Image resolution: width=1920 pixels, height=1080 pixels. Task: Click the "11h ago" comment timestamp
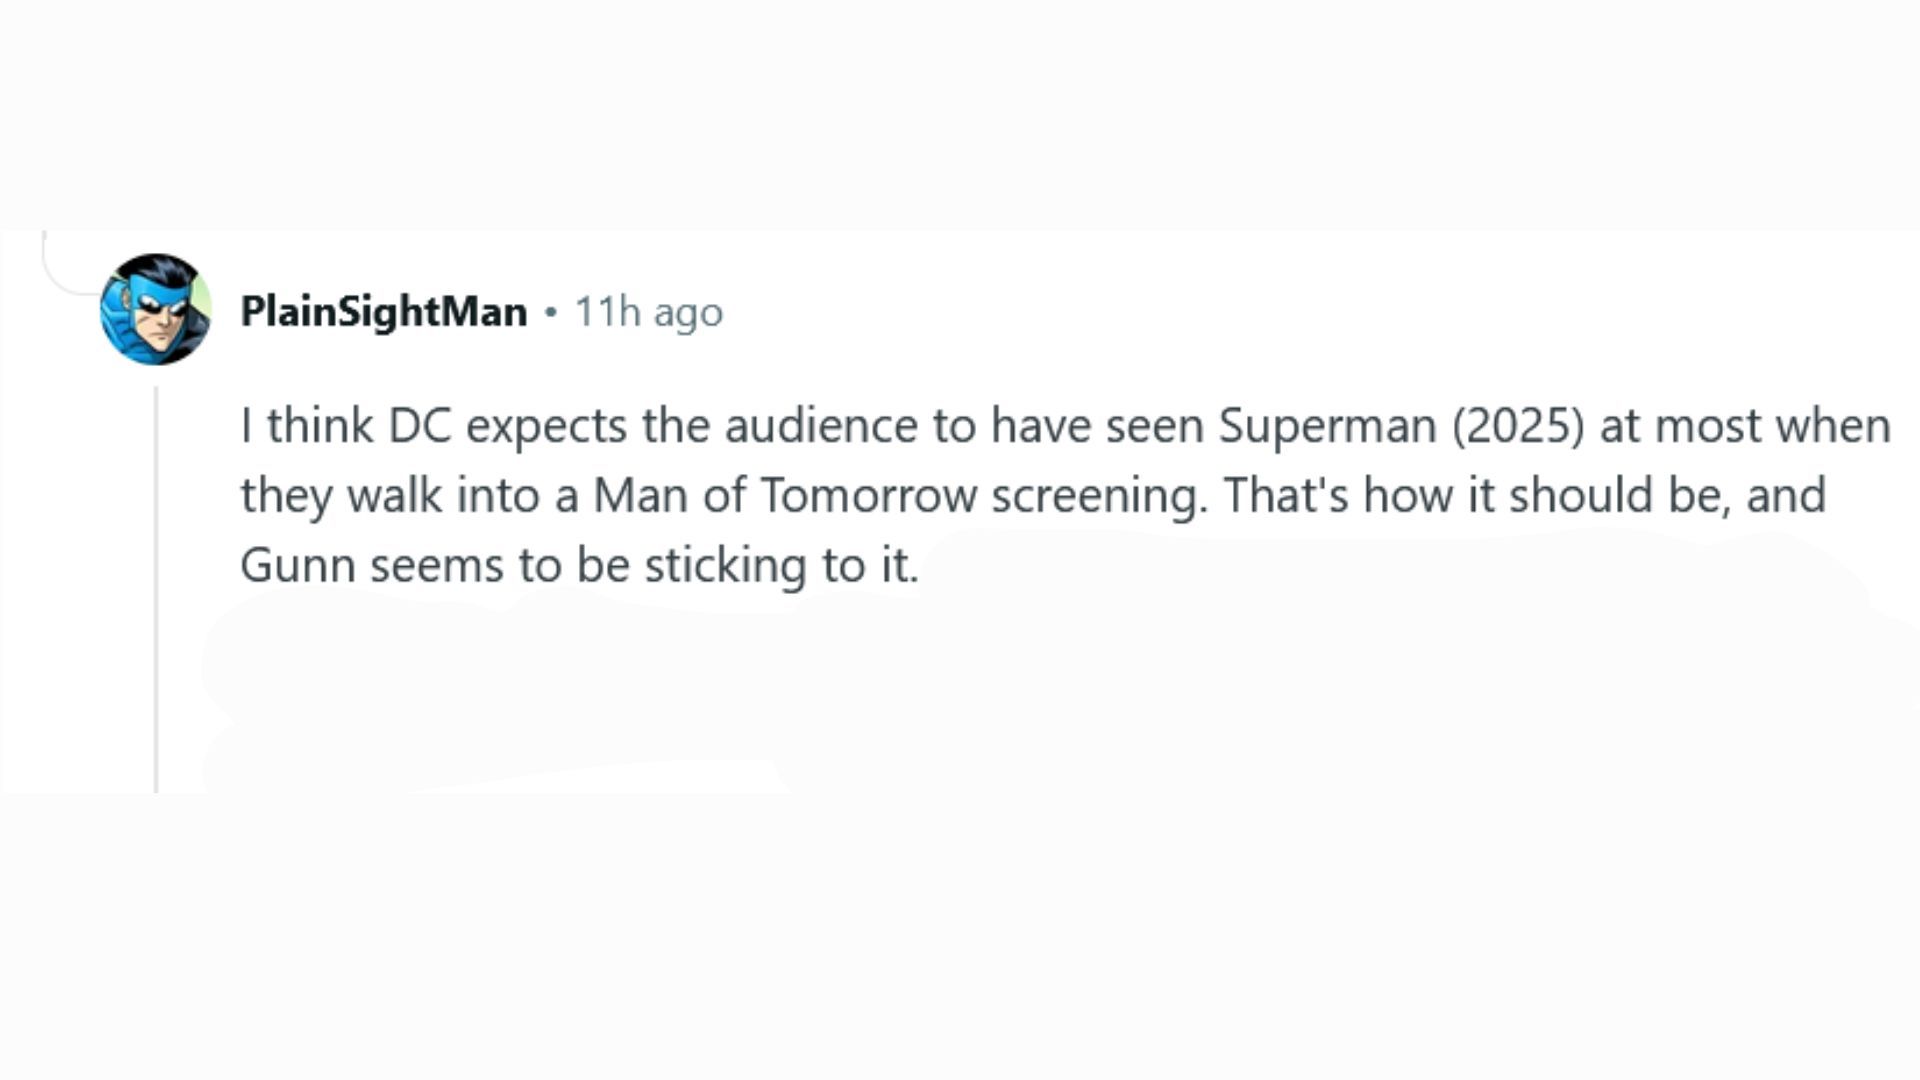648,312
